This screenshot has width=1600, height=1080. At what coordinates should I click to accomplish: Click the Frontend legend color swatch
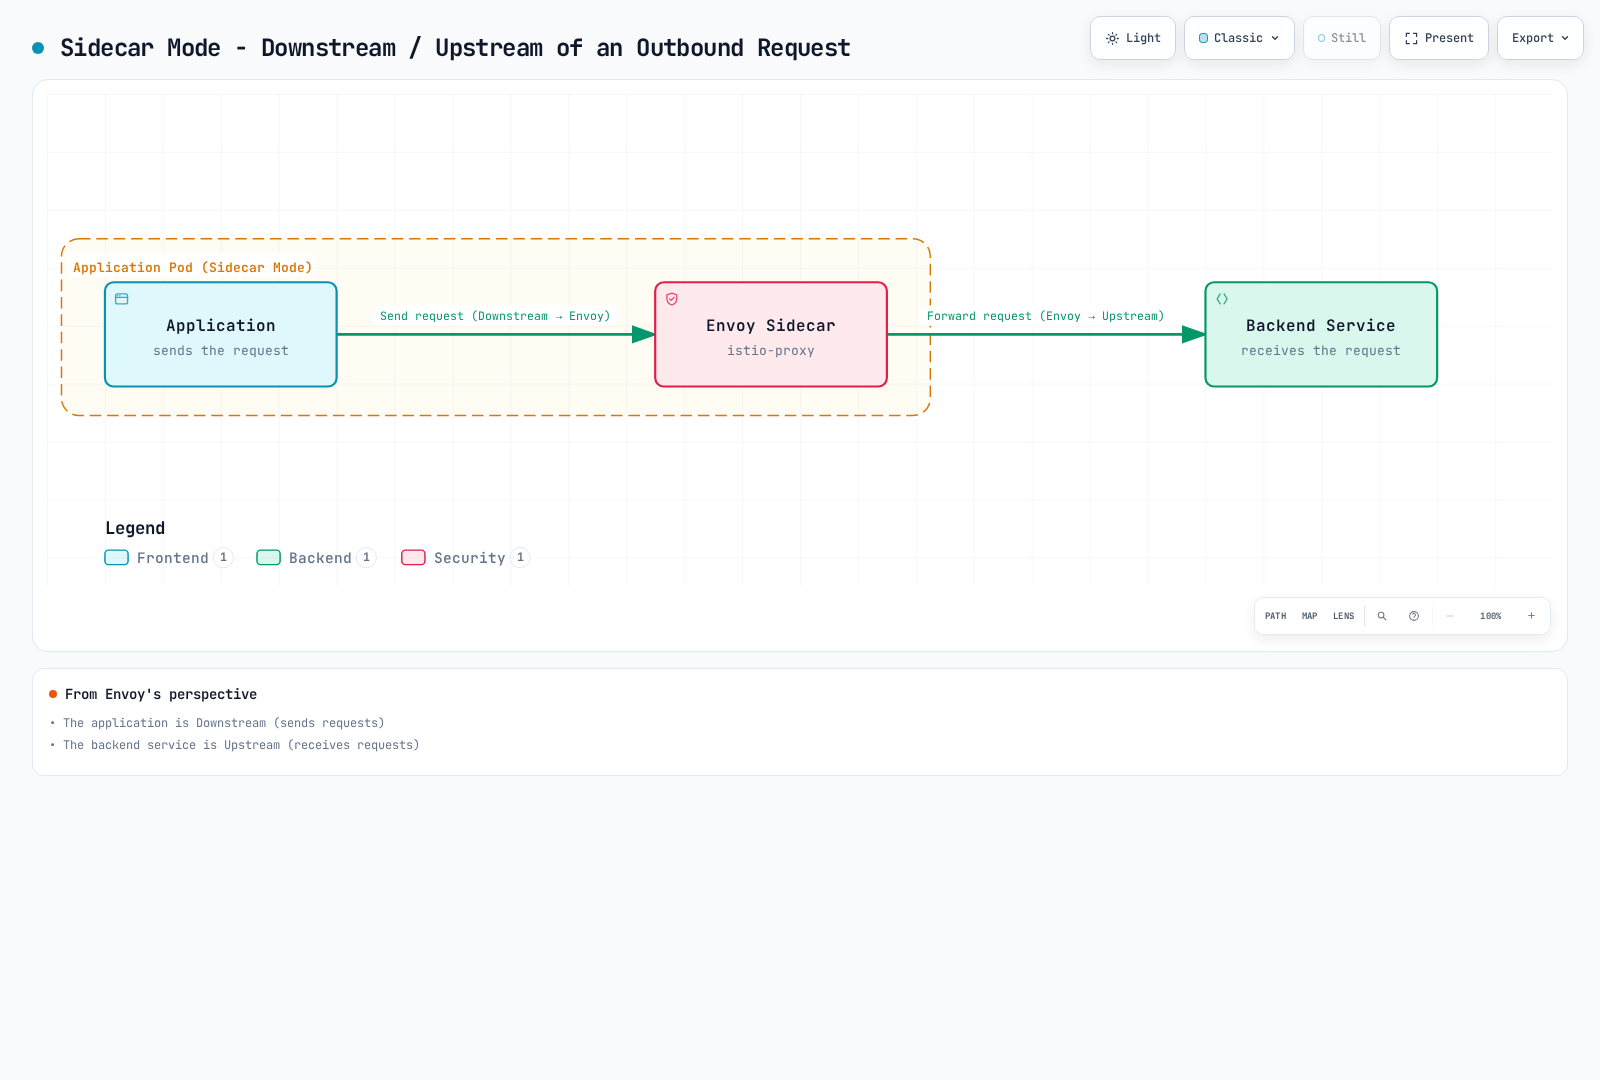click(116, 558)
